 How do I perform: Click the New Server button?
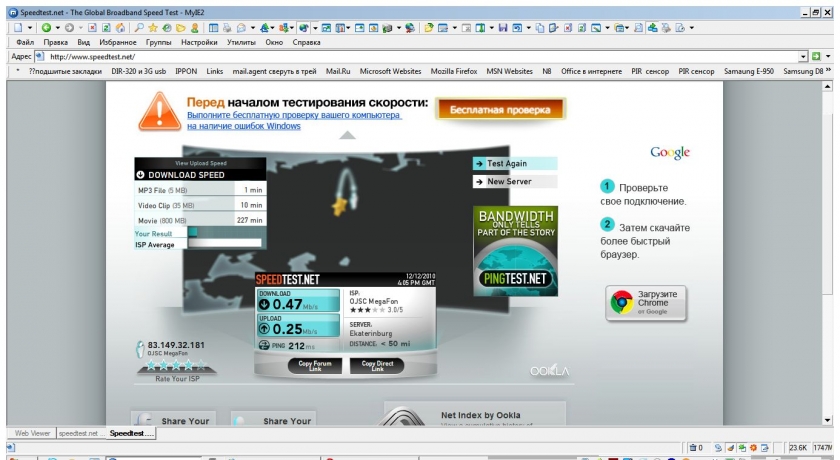coord(515,182)
